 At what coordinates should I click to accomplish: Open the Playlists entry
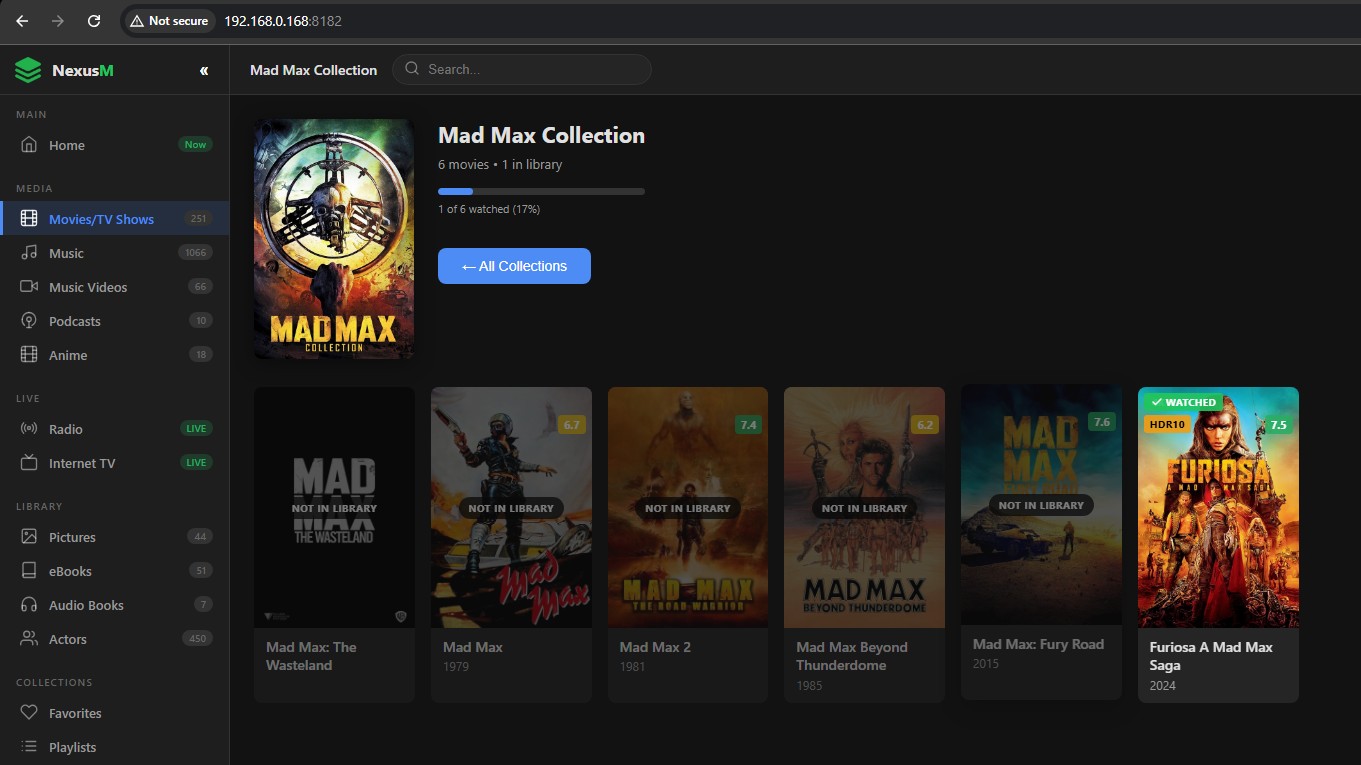tap(71, 747)
